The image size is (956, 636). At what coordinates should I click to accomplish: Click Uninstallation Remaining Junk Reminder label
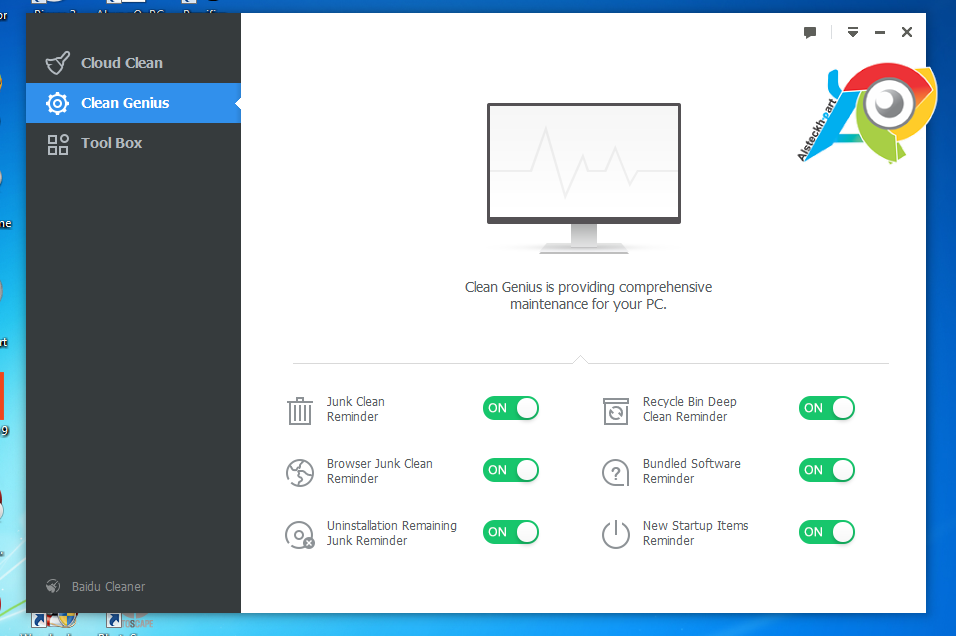coord(391,533)
